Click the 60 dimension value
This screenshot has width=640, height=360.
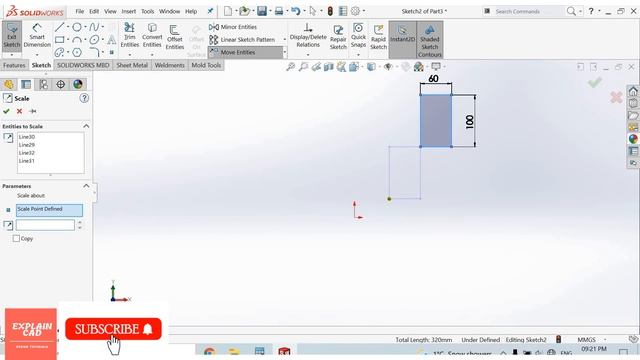(433, 78)
